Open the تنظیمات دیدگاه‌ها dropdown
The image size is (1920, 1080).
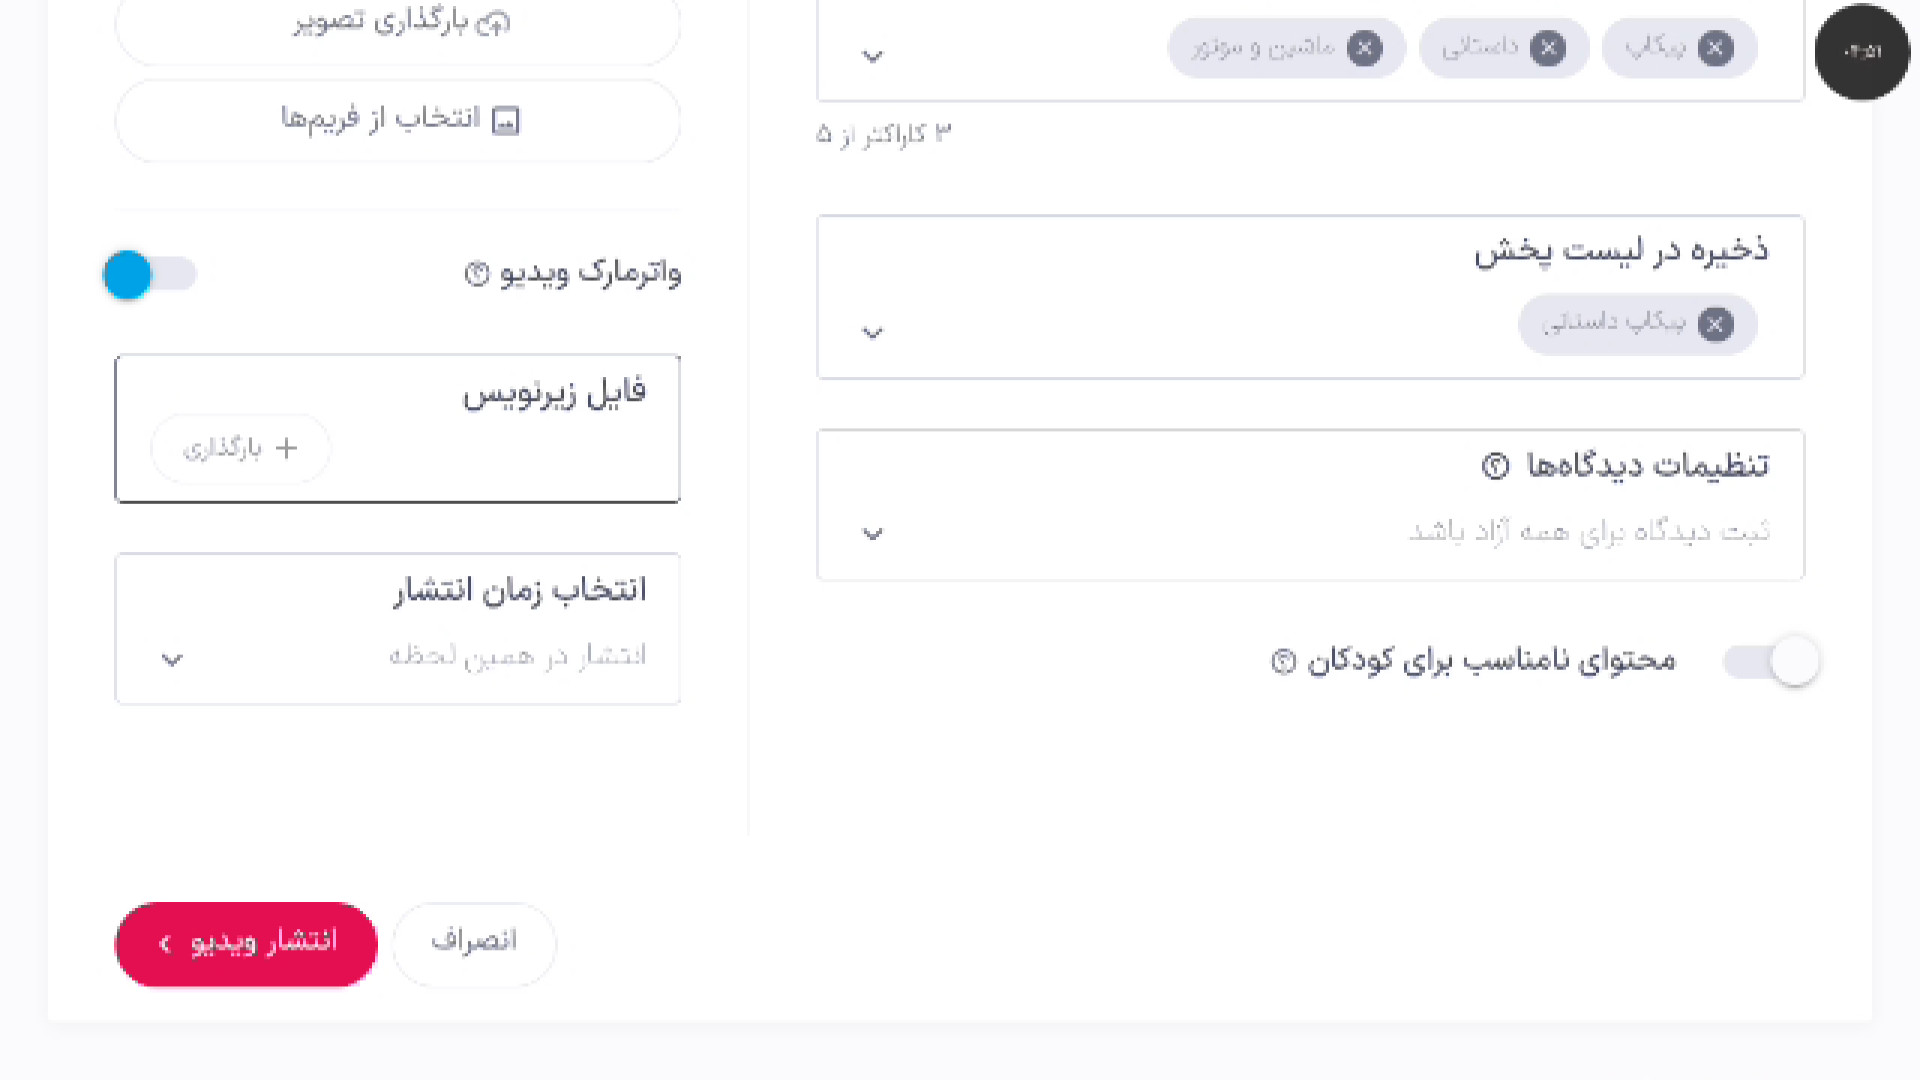tap(1310, 505)
